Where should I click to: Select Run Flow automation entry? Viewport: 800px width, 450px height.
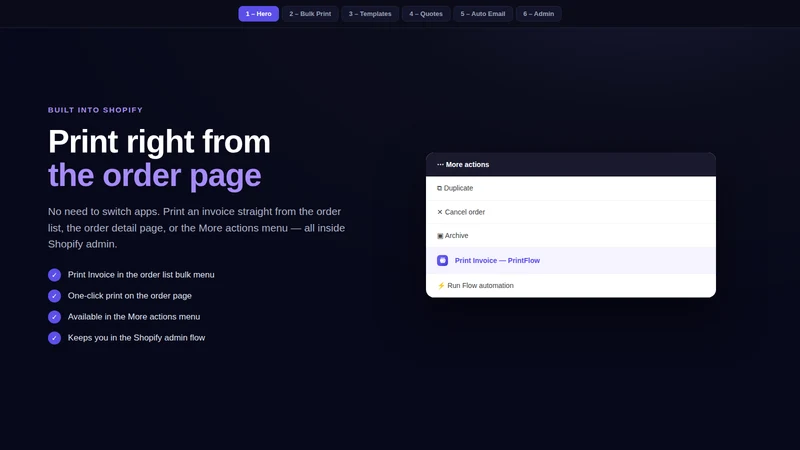click(570, 285)
